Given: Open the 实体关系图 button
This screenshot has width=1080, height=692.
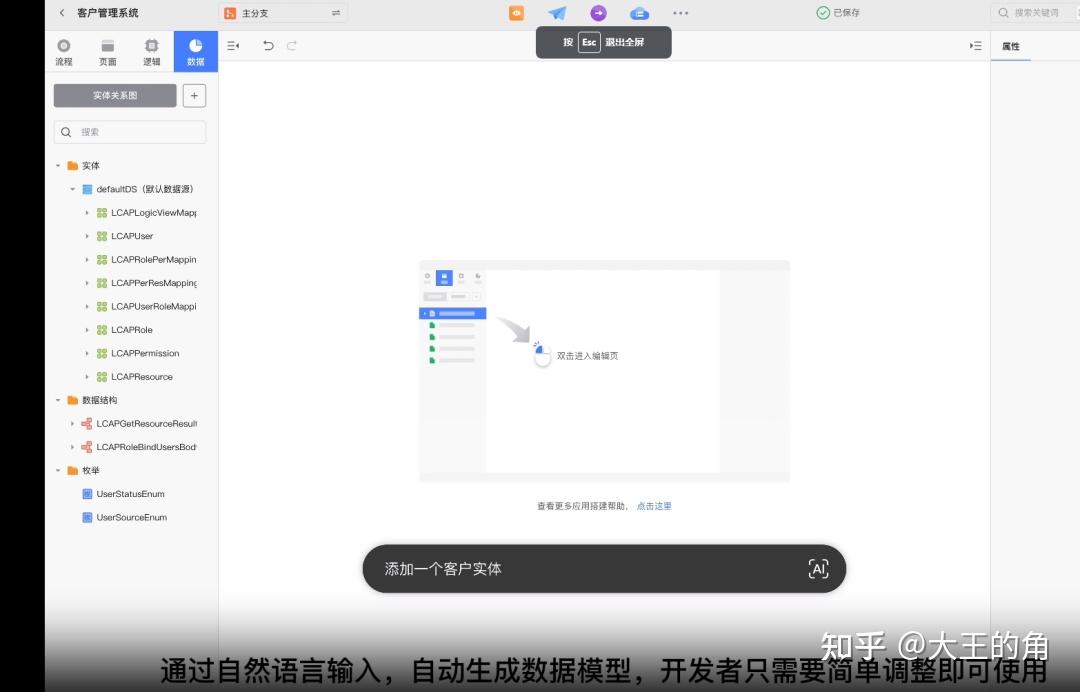Looking at the screenshot, I should pyautogui.click(x=115, y=96).
